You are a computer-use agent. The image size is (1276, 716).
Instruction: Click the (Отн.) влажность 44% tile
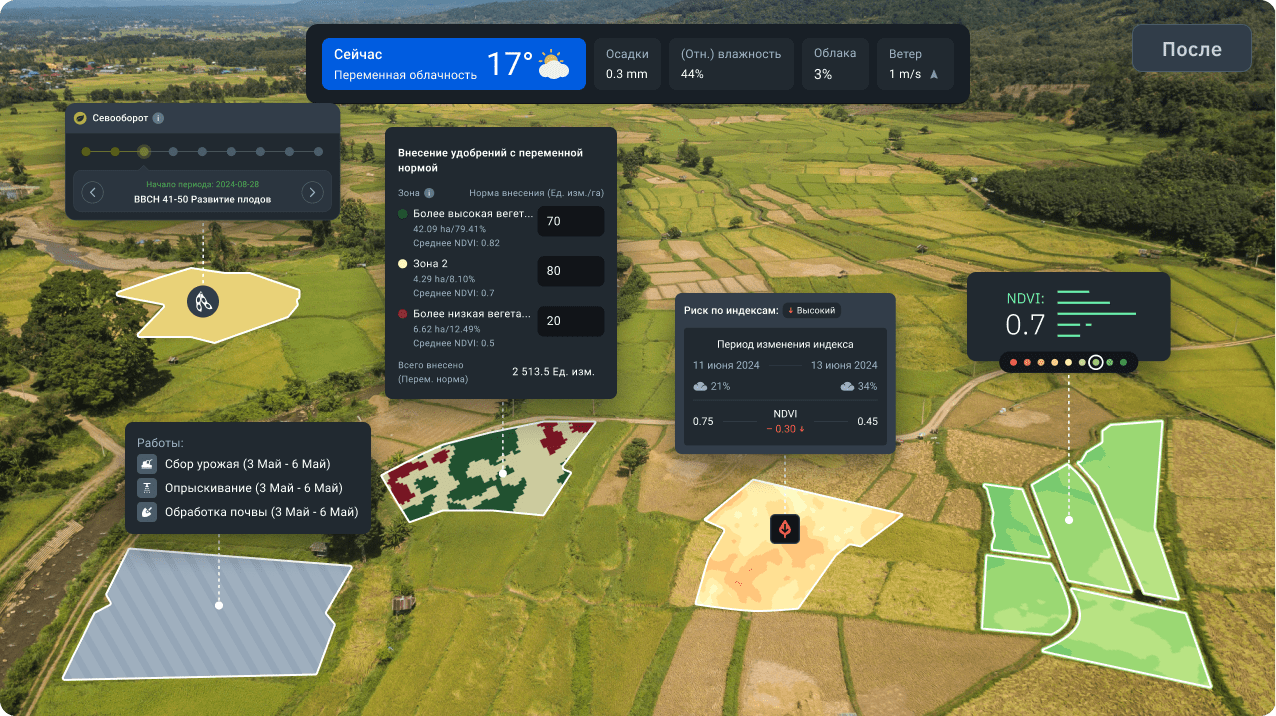[x=731, y=64]
